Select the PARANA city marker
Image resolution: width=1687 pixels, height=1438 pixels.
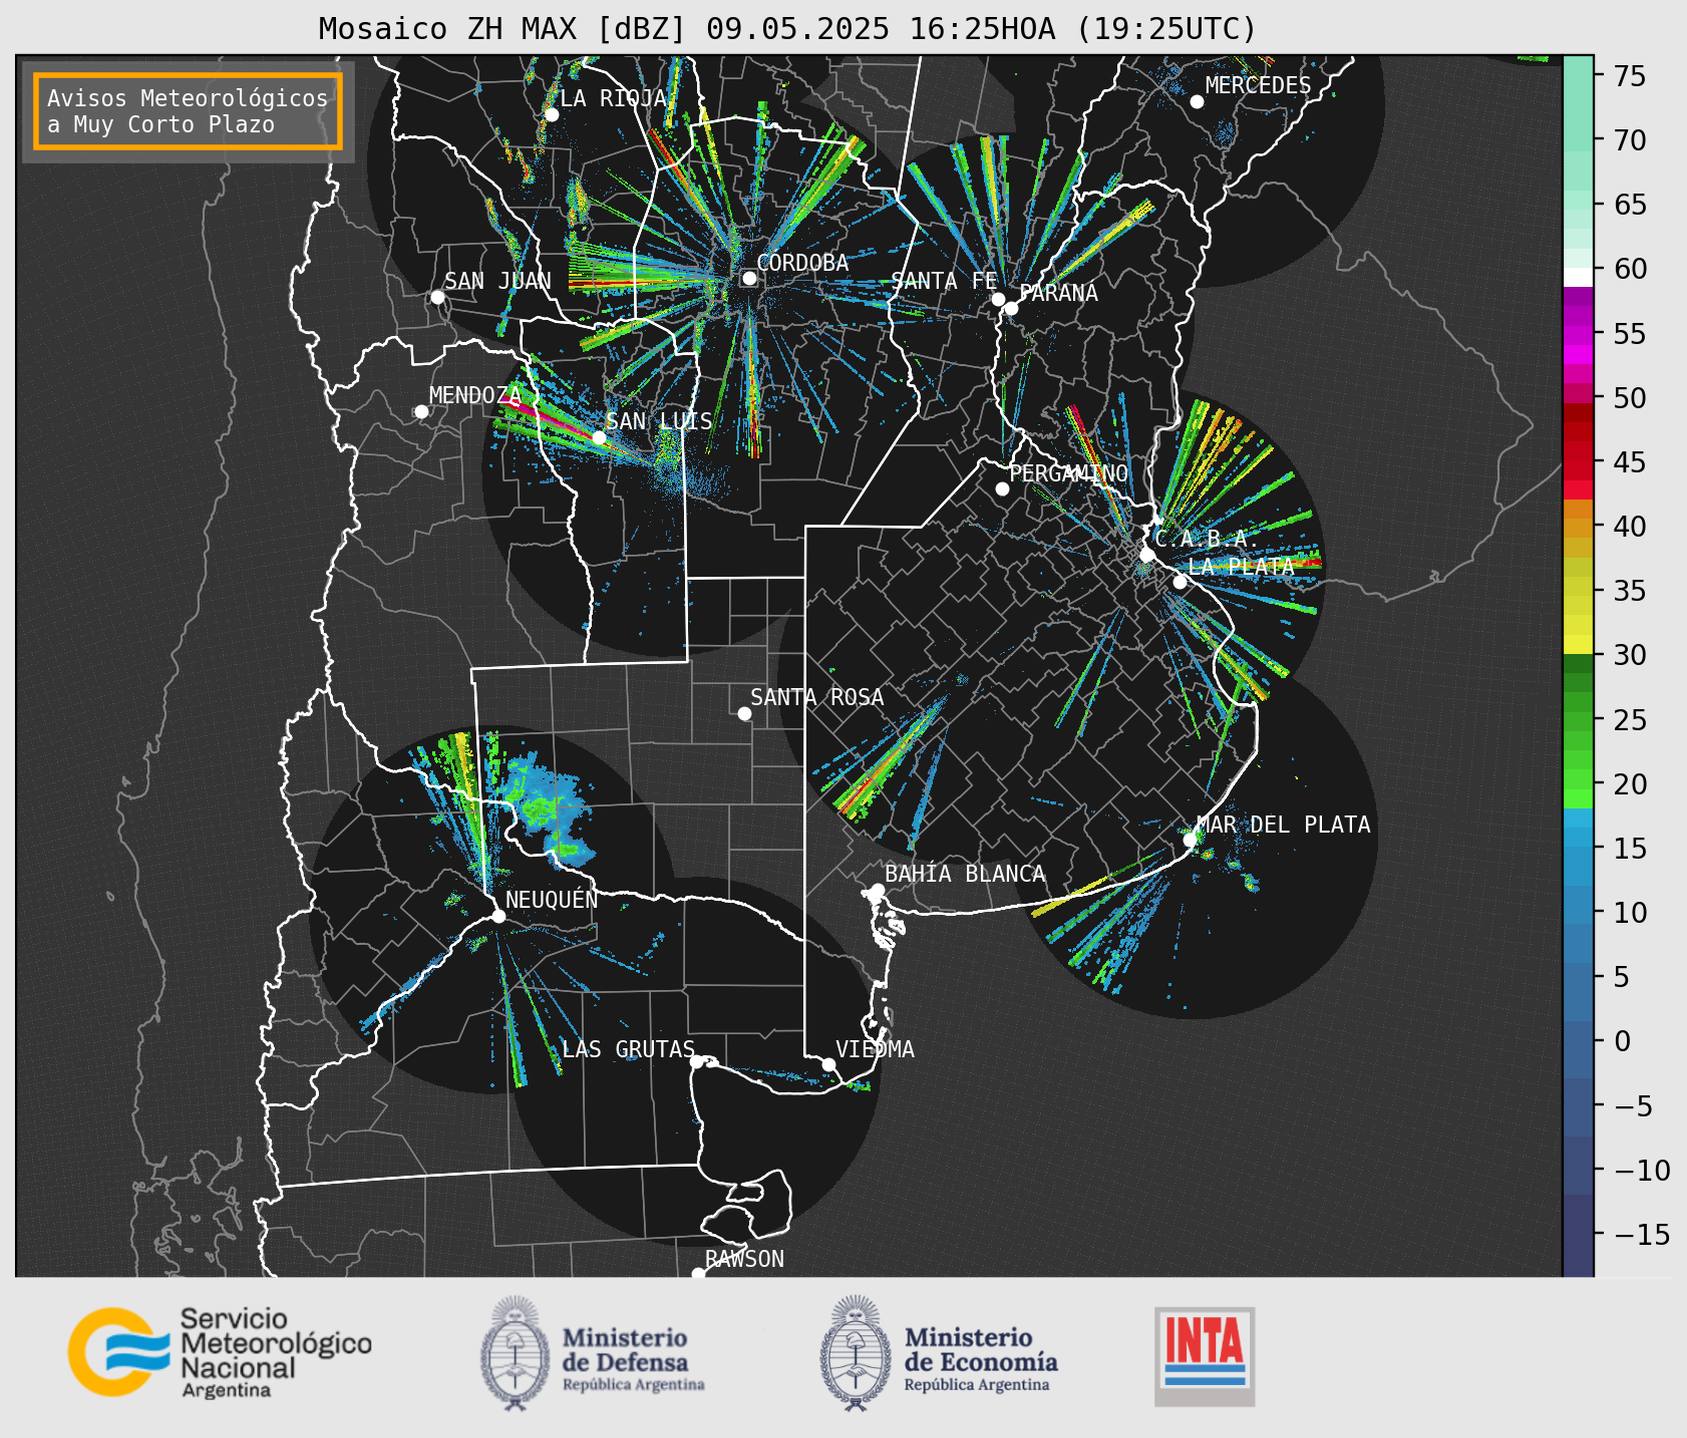point(1011,308)
